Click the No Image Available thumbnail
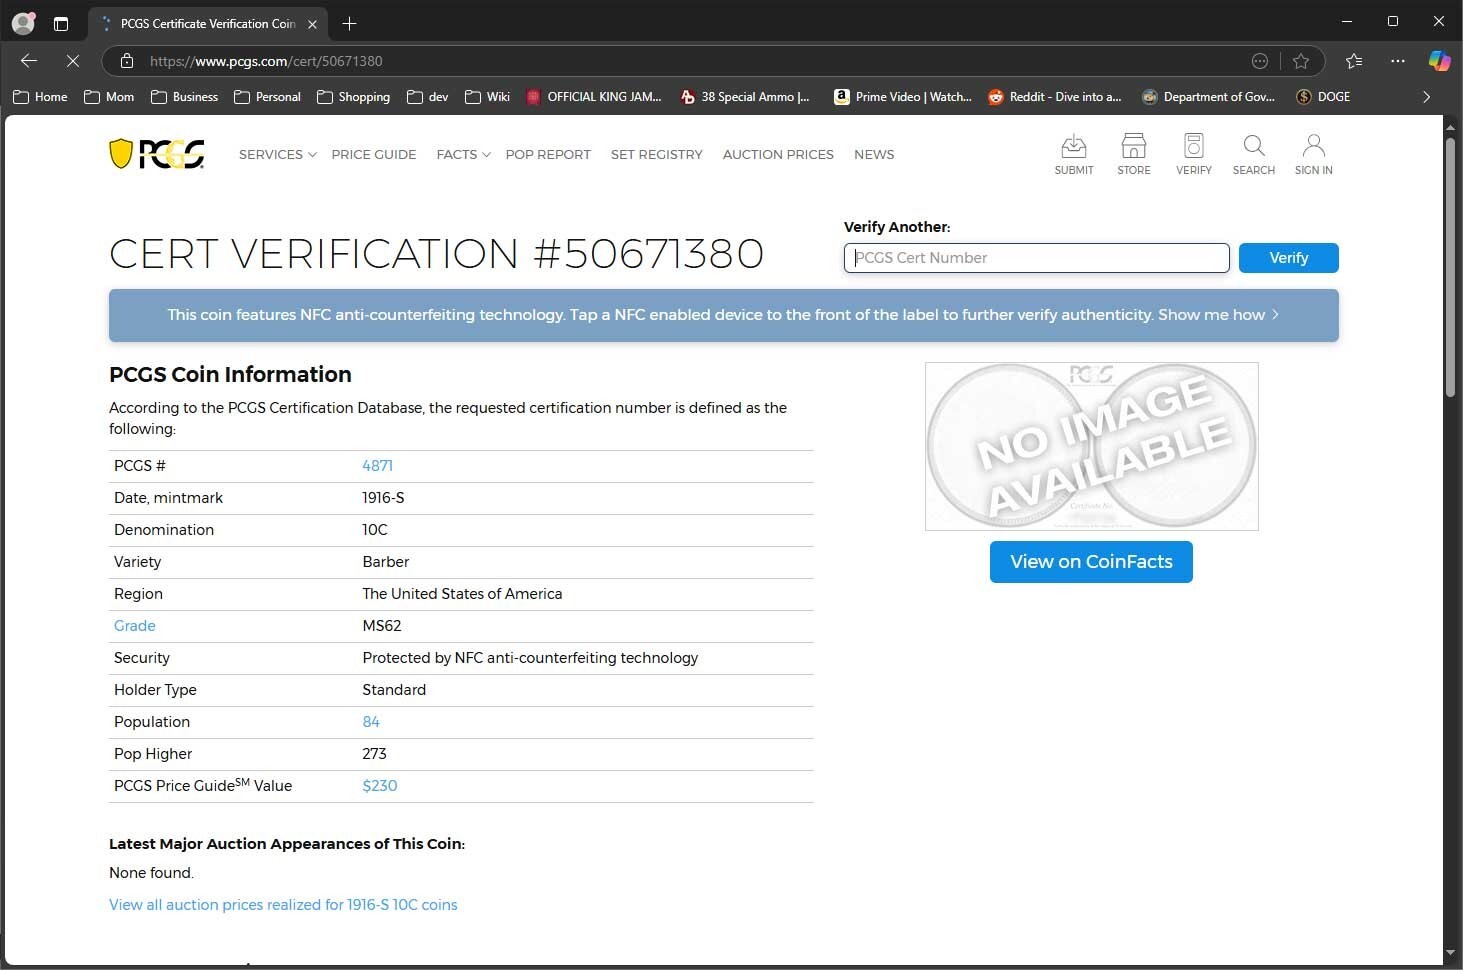This screenshot has height=970, width=1463. click(x=1091, y=446)
